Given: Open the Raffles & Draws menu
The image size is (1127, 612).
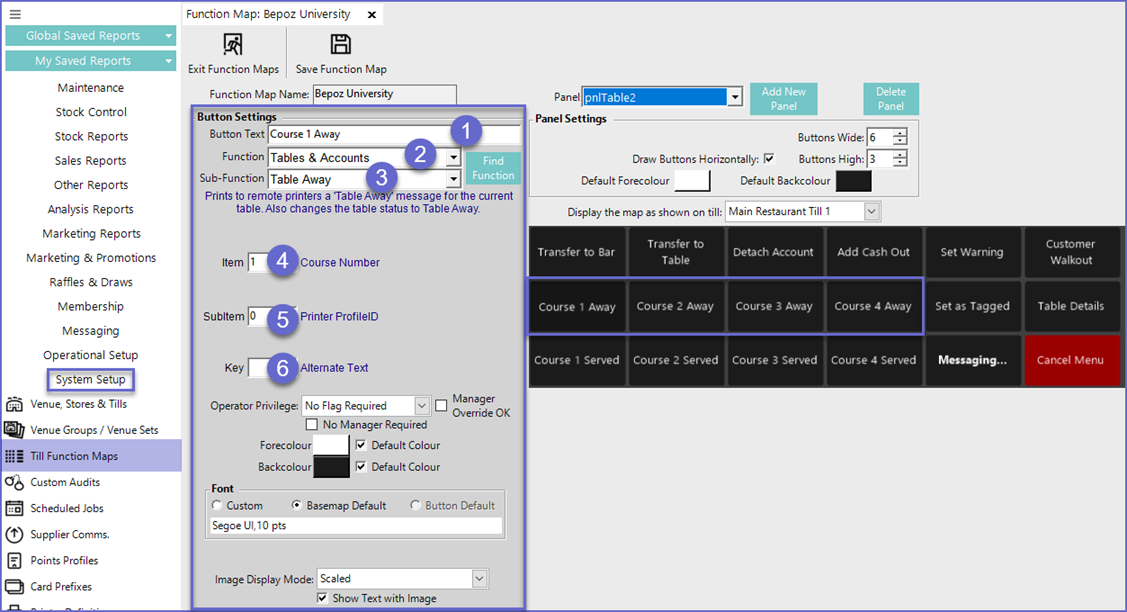Looking at the screenshot, I should click(x=91, y=282).
